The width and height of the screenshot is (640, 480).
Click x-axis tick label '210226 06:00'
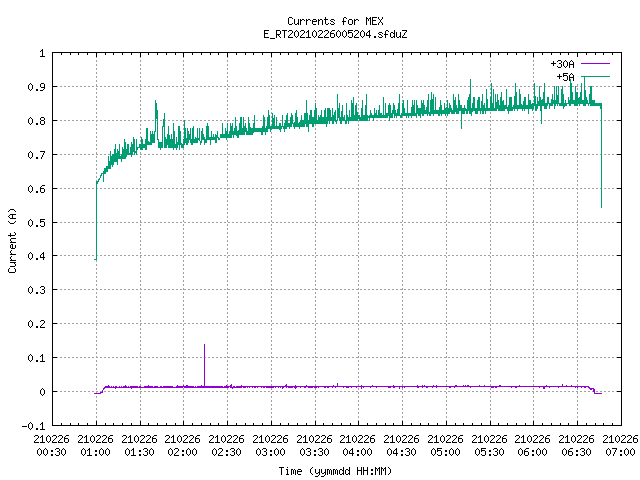point(533,446)
